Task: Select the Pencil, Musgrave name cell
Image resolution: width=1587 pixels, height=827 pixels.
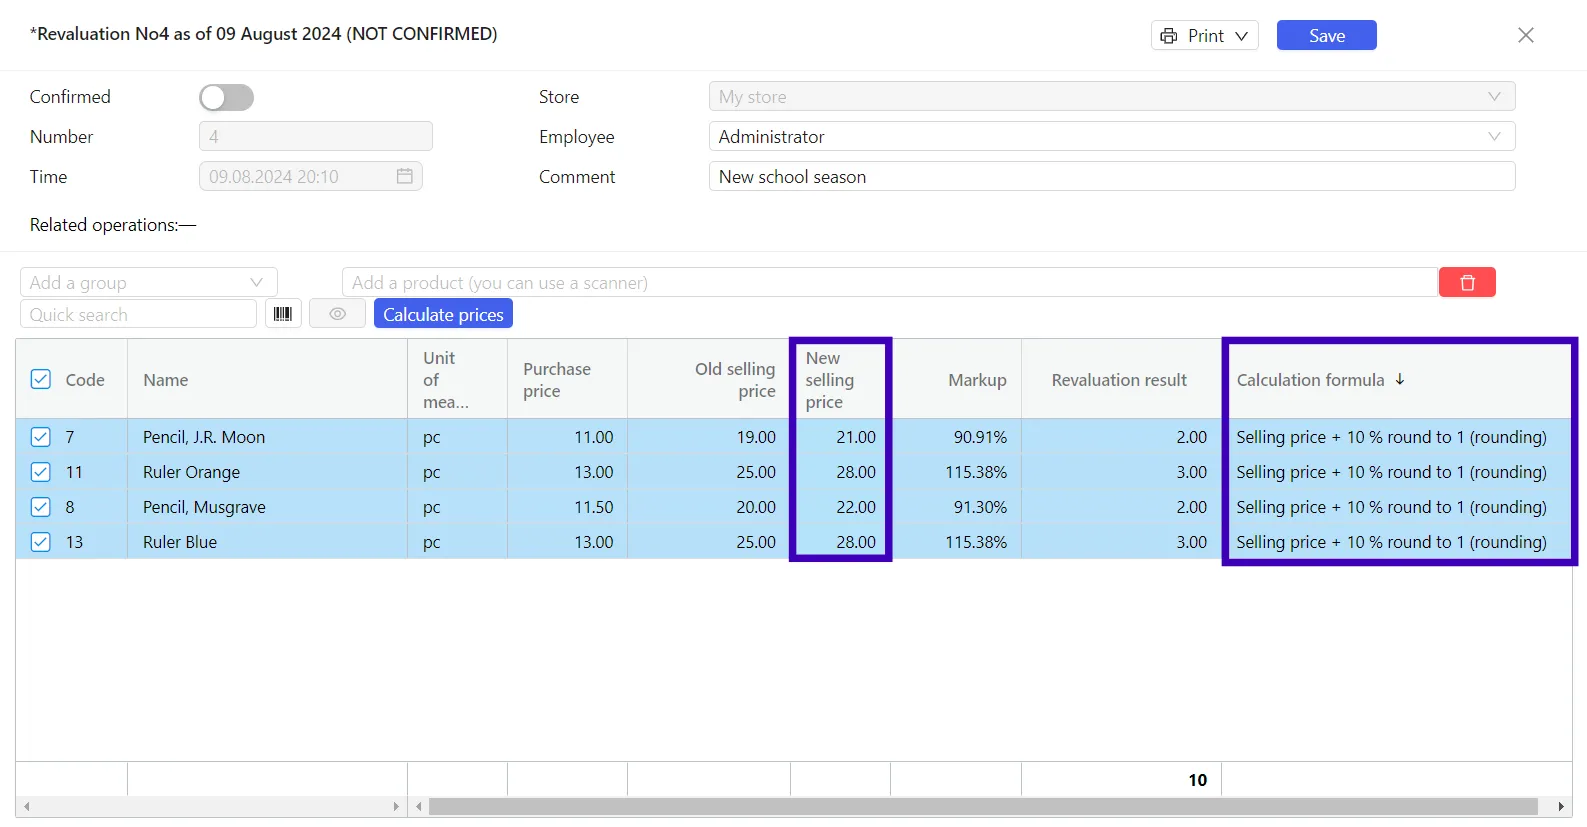Action: point(267,507)
